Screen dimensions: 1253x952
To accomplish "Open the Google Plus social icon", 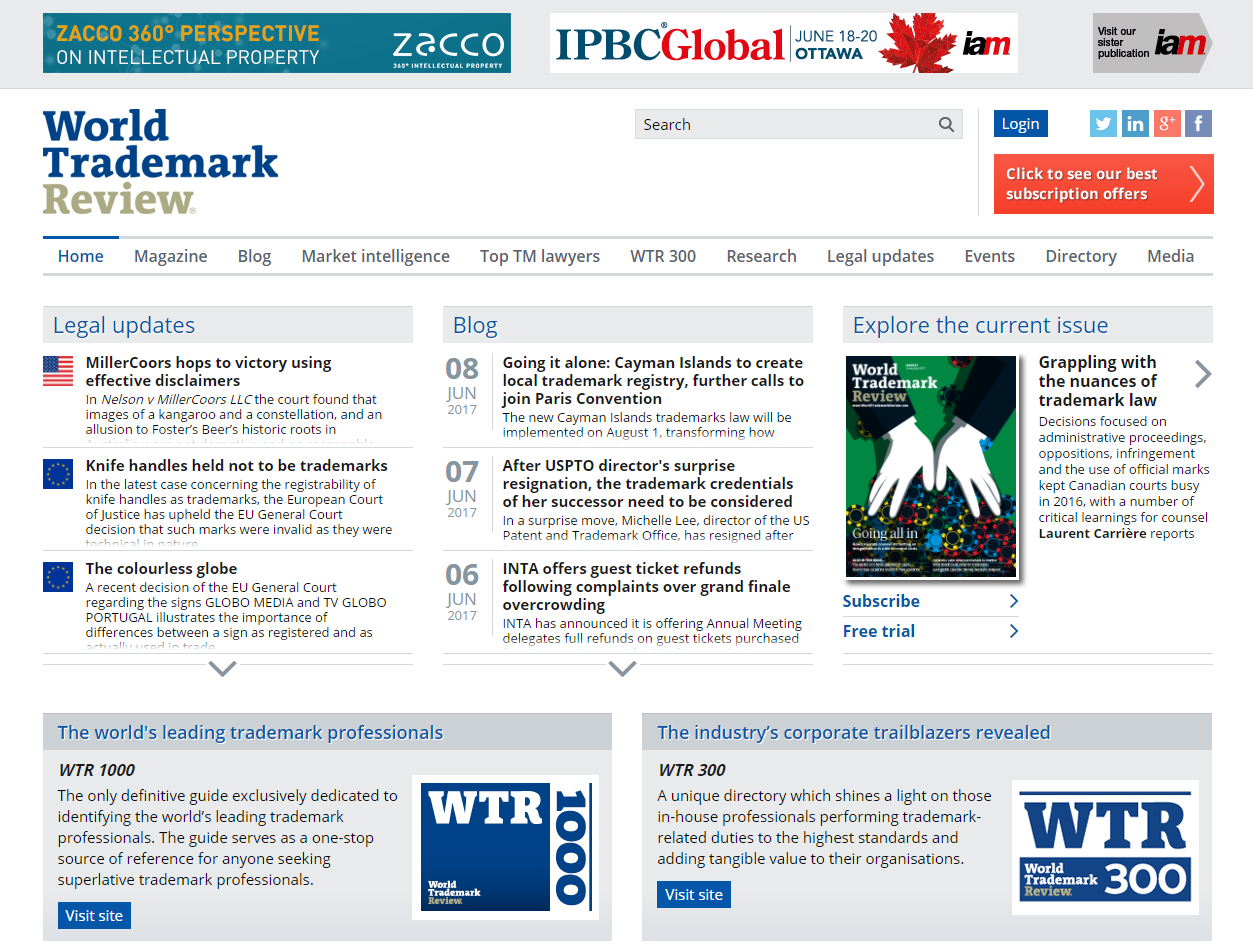I will tap(1167, 124).
